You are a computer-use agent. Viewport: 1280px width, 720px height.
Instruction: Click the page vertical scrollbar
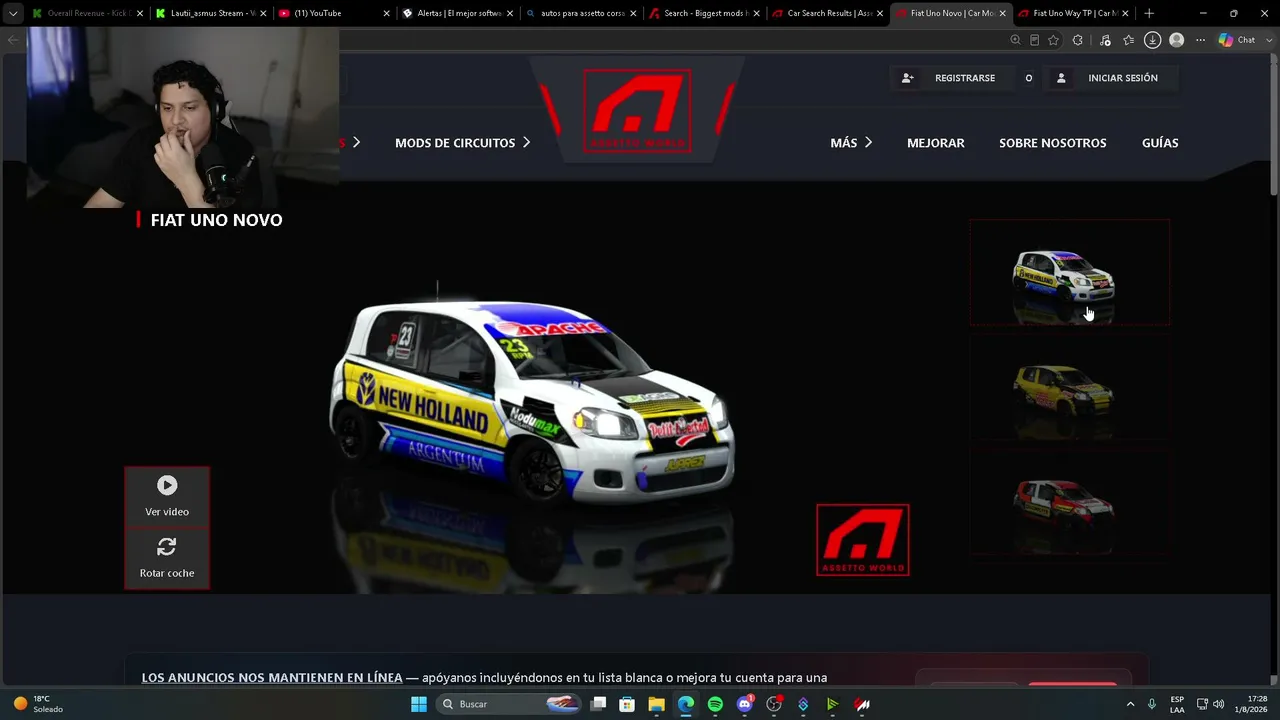1274,124
